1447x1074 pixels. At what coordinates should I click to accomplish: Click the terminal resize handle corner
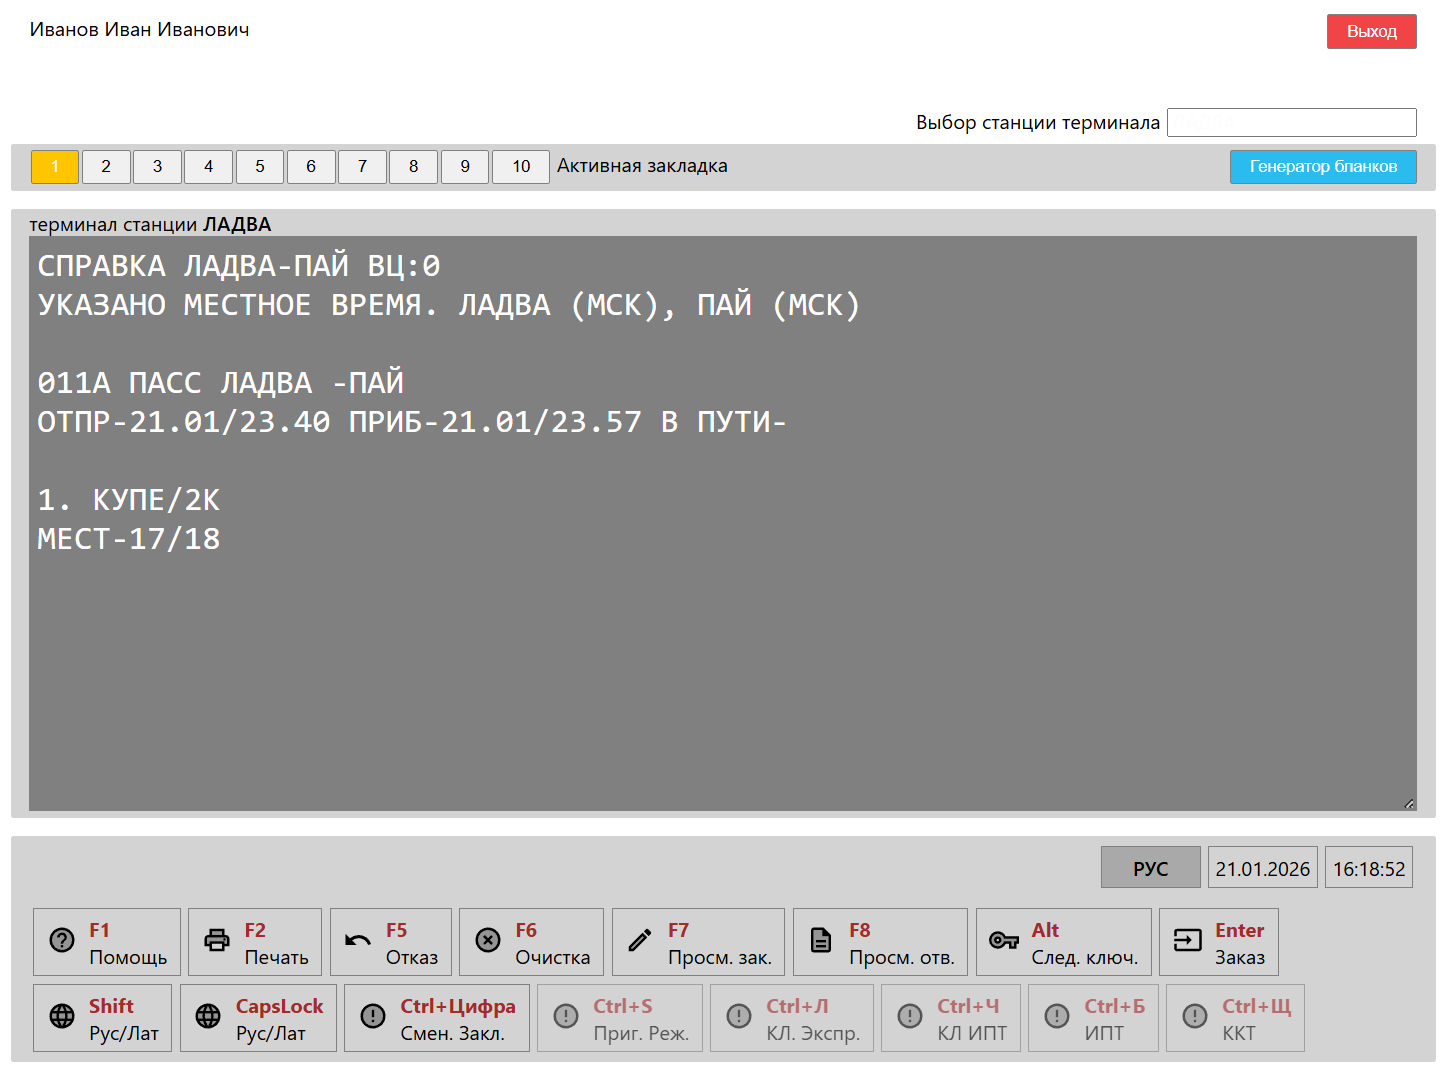coord(1408,803)
